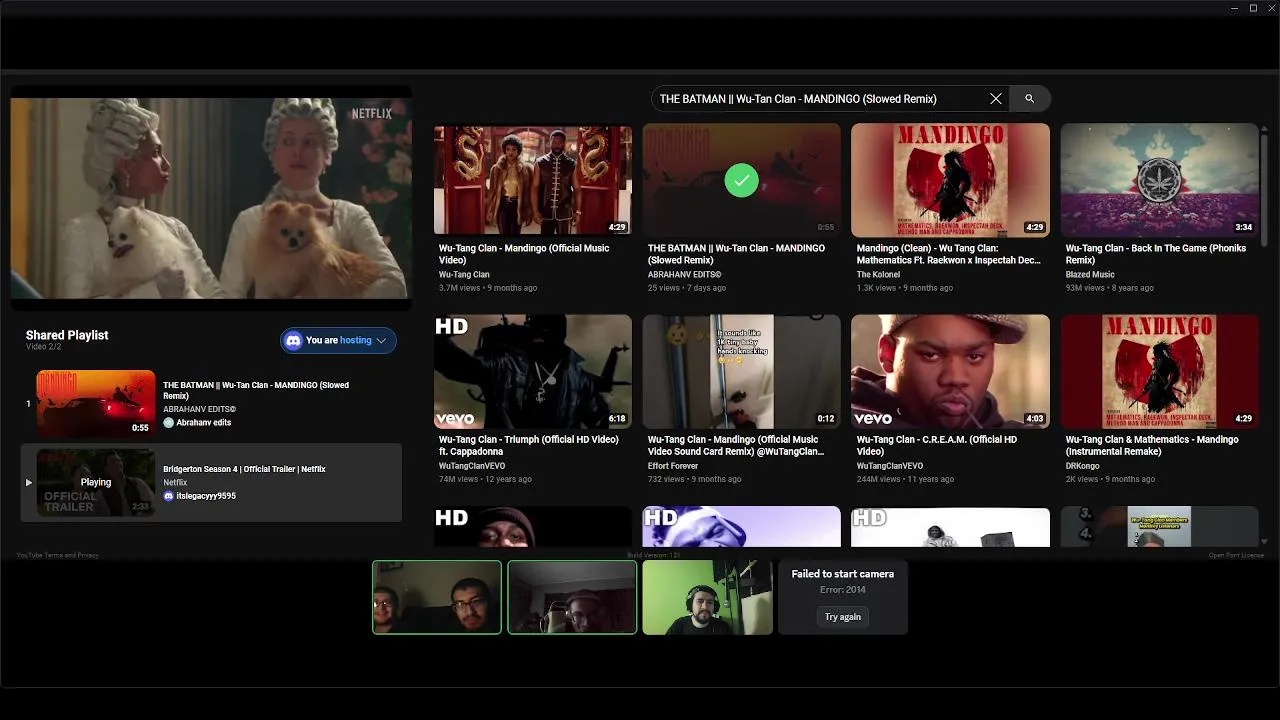Click the 'Wu-Tang Clan - C.R.E.A.M.' video title

pos(937,445)
